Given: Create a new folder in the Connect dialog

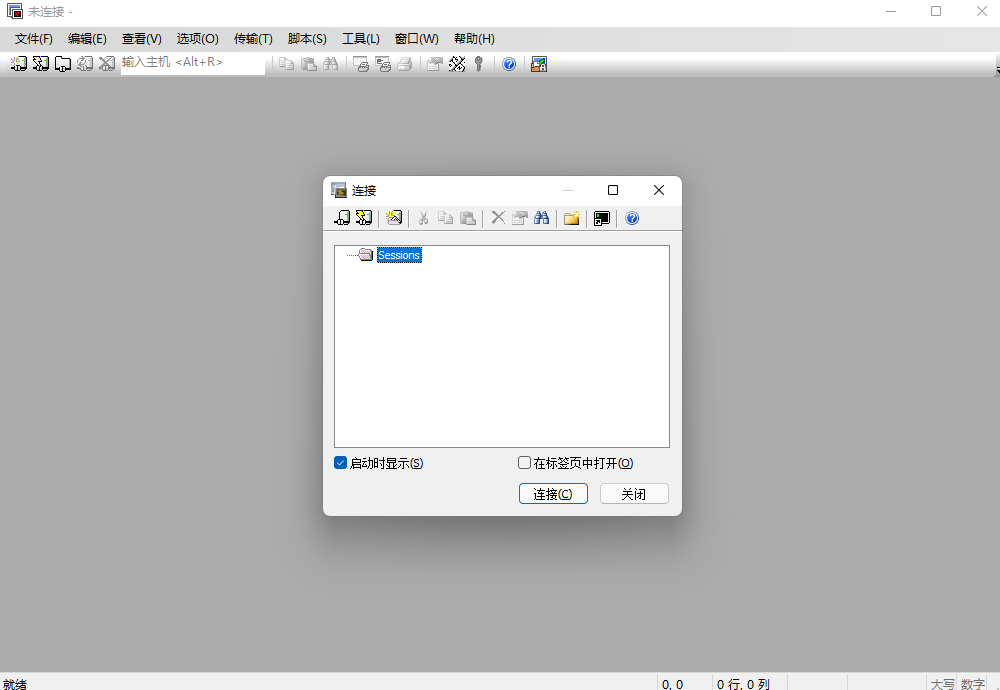Looking at the screenshot, I should [570, 217].
